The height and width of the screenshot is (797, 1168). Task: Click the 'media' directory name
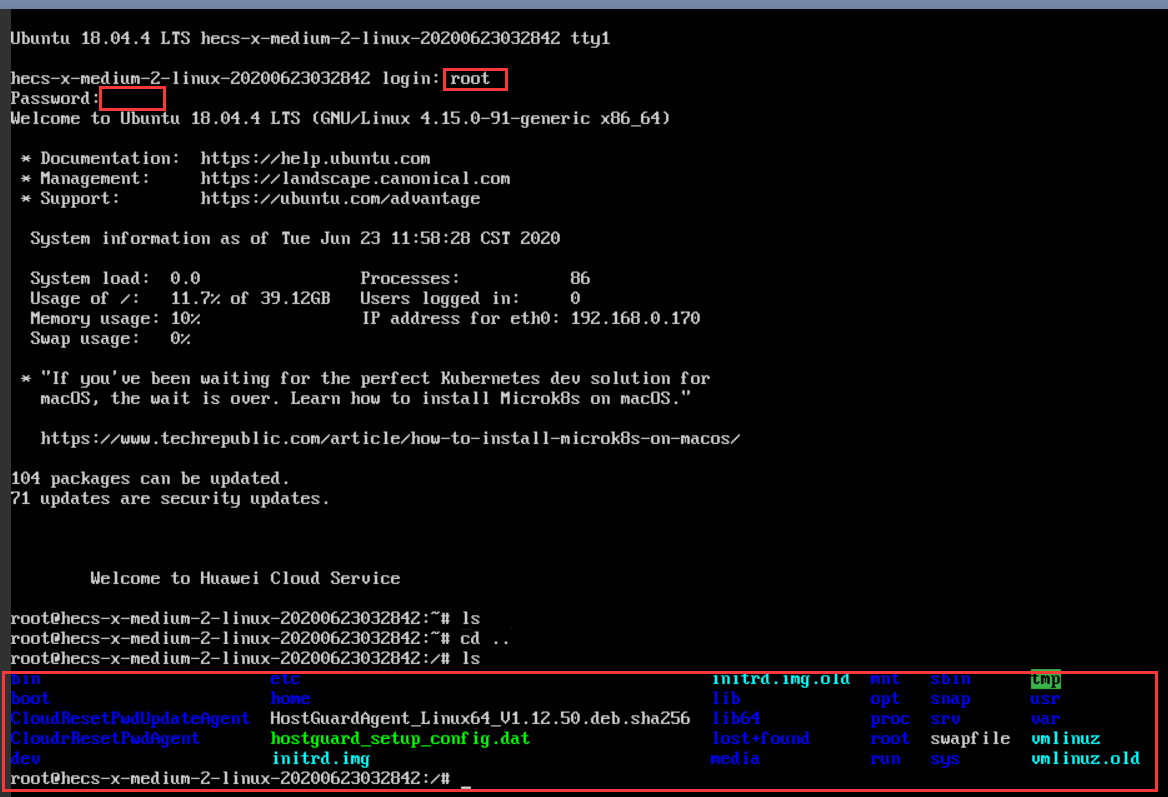tap(735, 759)
